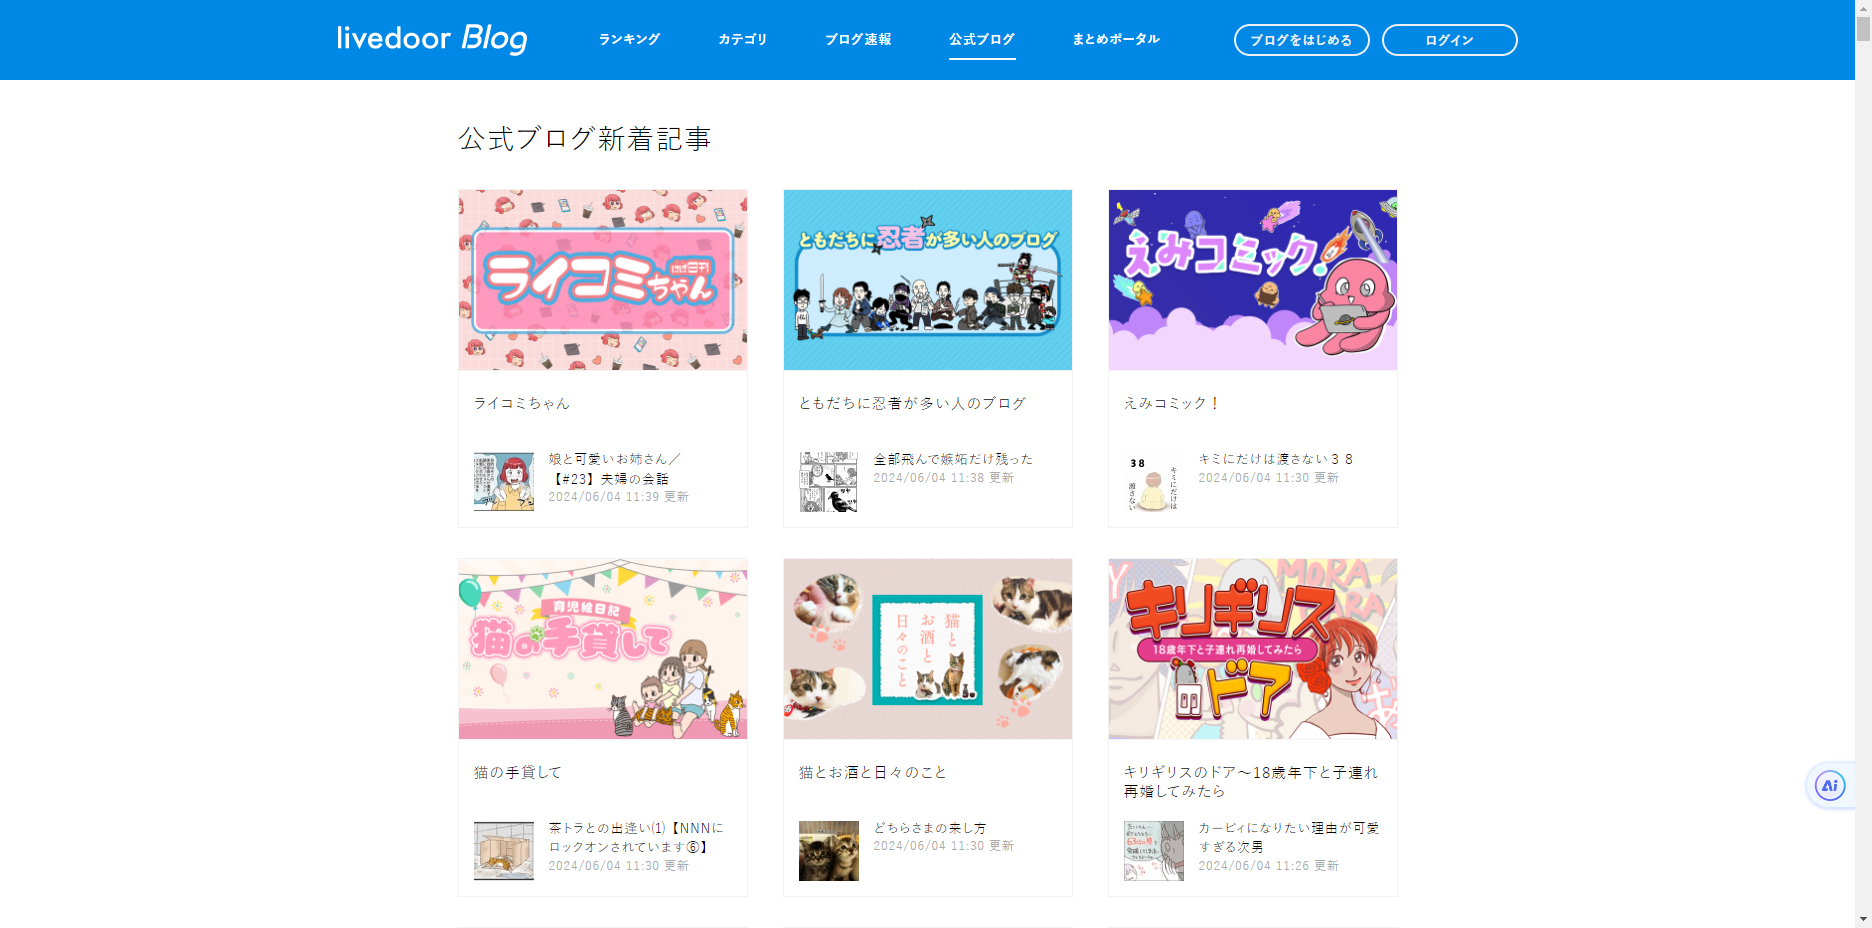Open the 猫とお酒と日々のこと banner image

928,649
